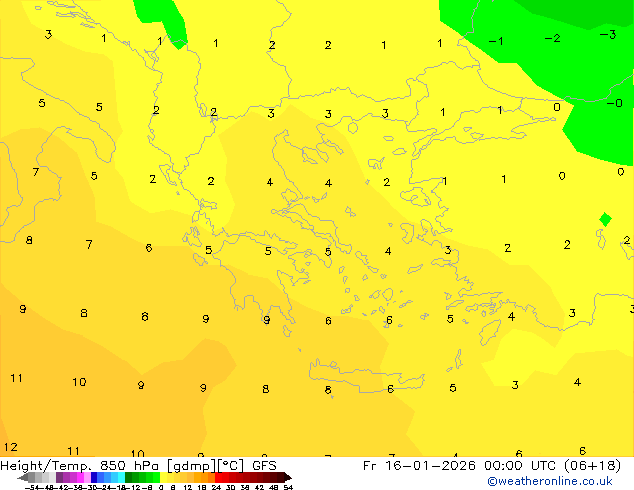Click the temperature value '-0' on the map
Viewport: 634px width, 490px height.
tap(615, 103)
